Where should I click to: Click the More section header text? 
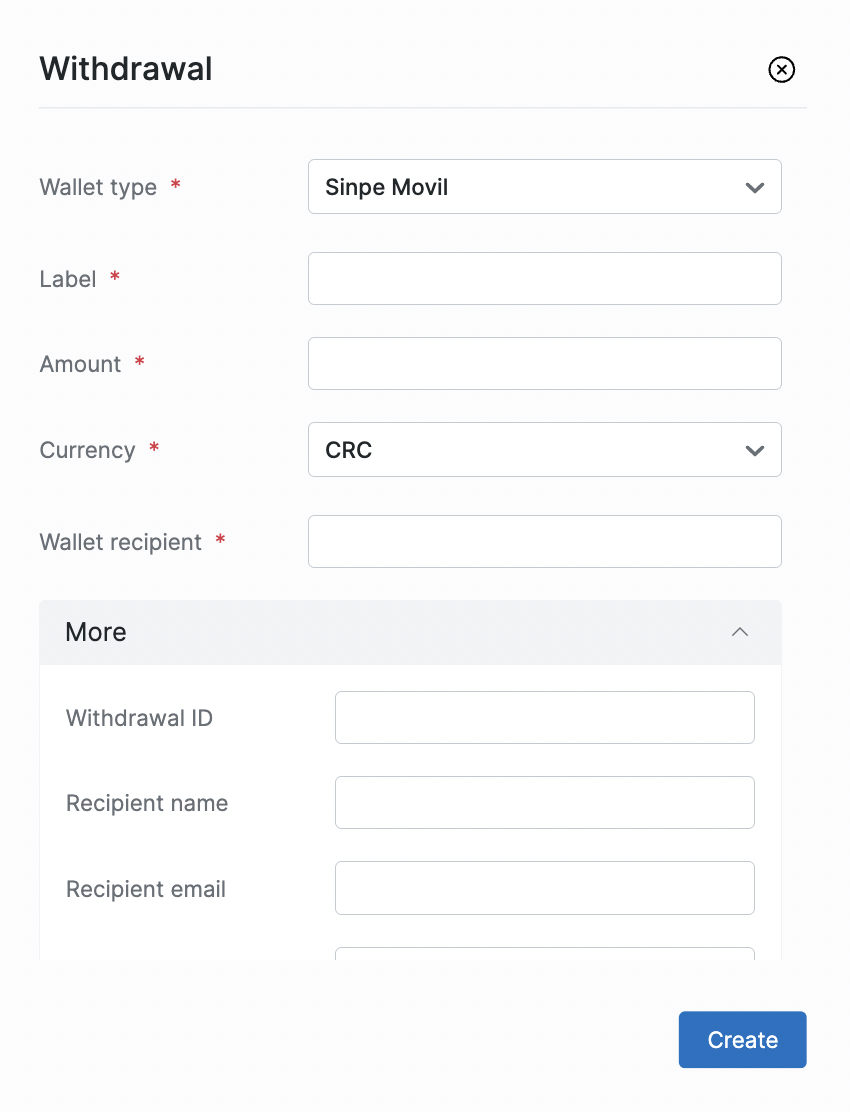click(96, 632)
